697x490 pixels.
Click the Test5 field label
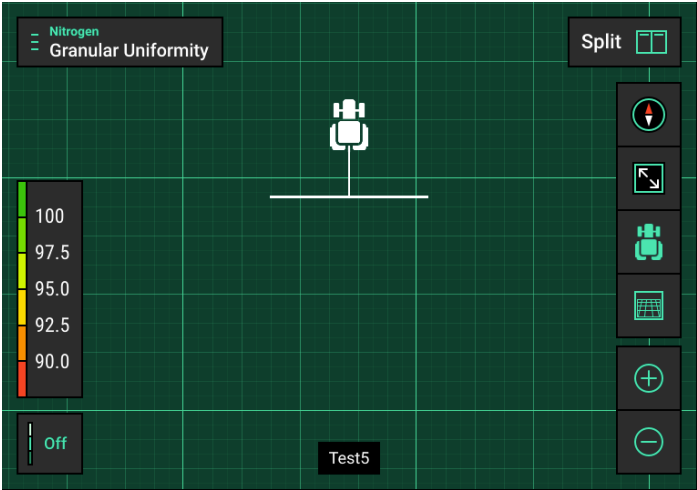tap(349, 458)
